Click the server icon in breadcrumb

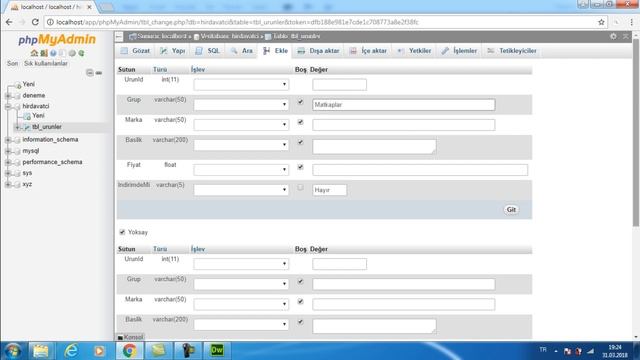pos(133,37)
